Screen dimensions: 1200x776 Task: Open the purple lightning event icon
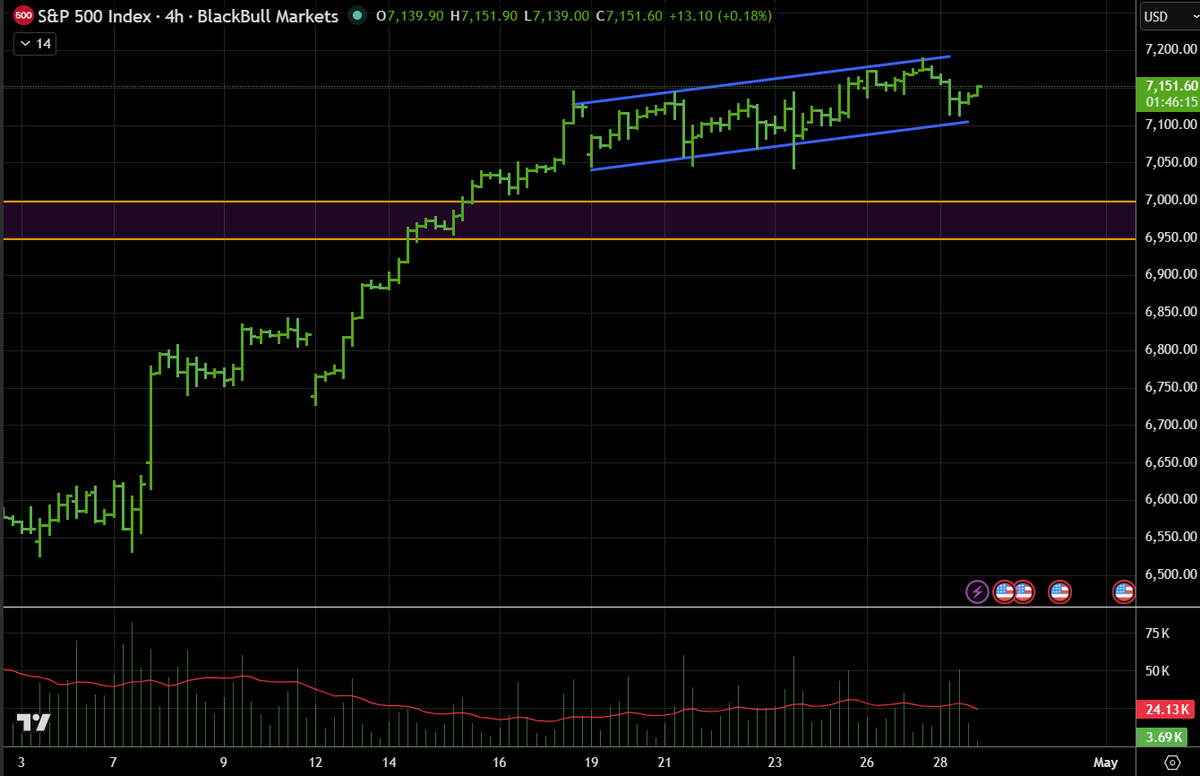pos(977,592)
